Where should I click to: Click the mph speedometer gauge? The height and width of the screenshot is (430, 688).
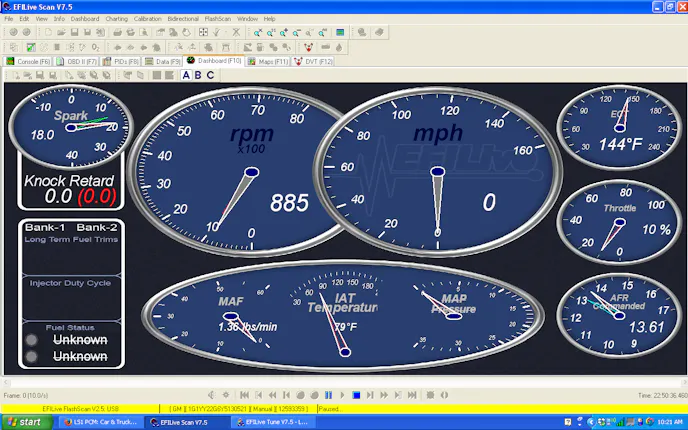[x=437, y=171]
